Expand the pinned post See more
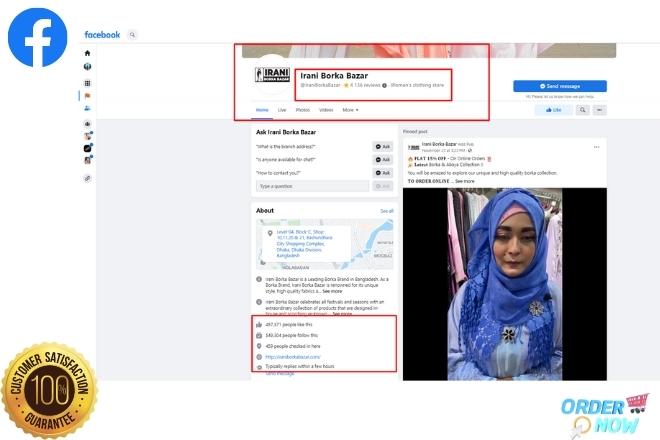The width and height of the screenshot is (660, 440). pos(465,181)
